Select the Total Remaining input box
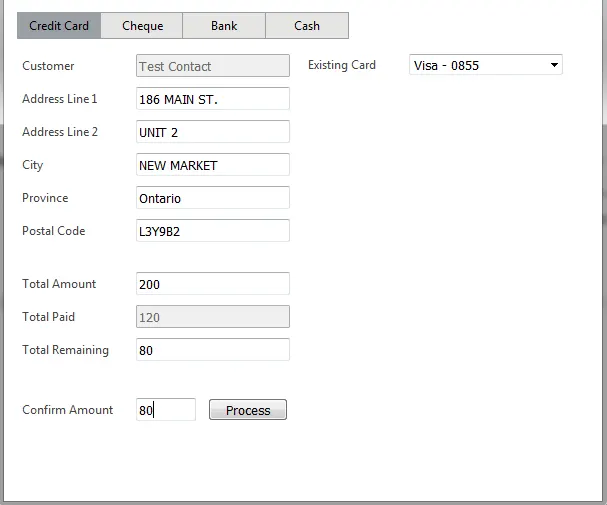This screenshot has height=505, width=607. tap(212, 350)
